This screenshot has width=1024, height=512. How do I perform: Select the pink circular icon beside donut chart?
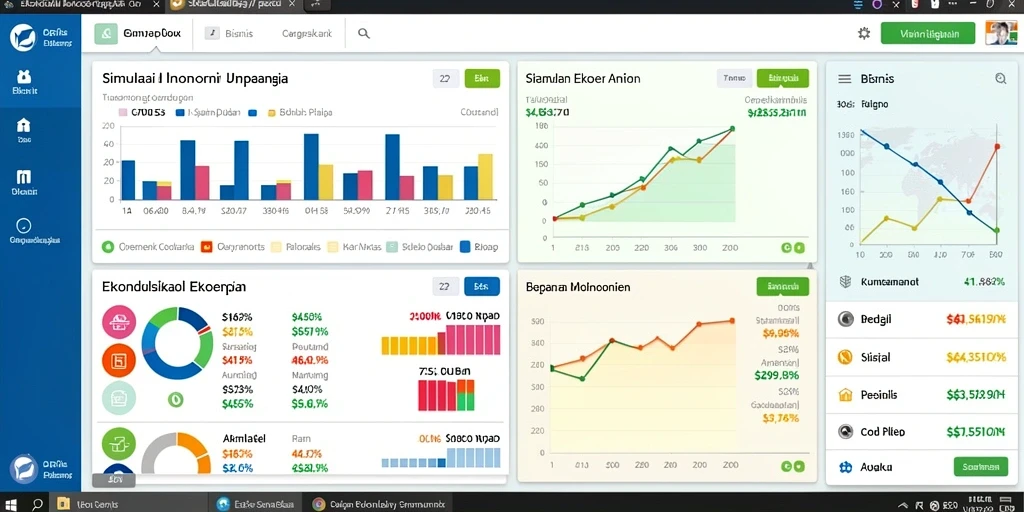[x=119, y=321]
